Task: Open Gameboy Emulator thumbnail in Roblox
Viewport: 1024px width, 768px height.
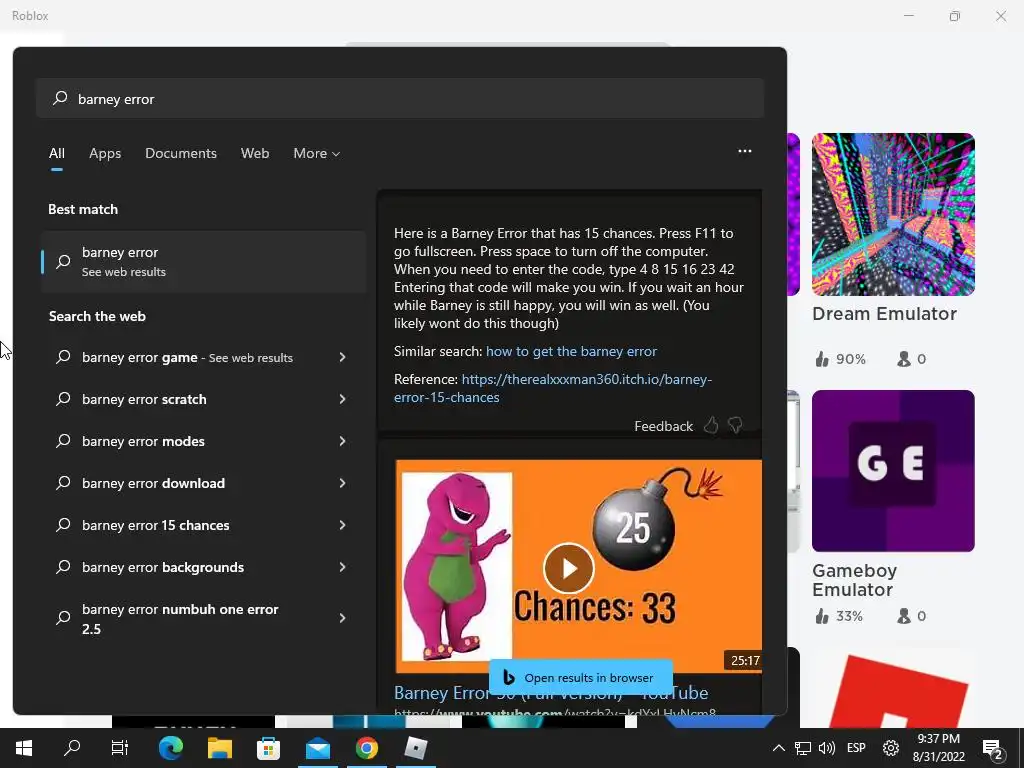Action: (x=893, y=471)
